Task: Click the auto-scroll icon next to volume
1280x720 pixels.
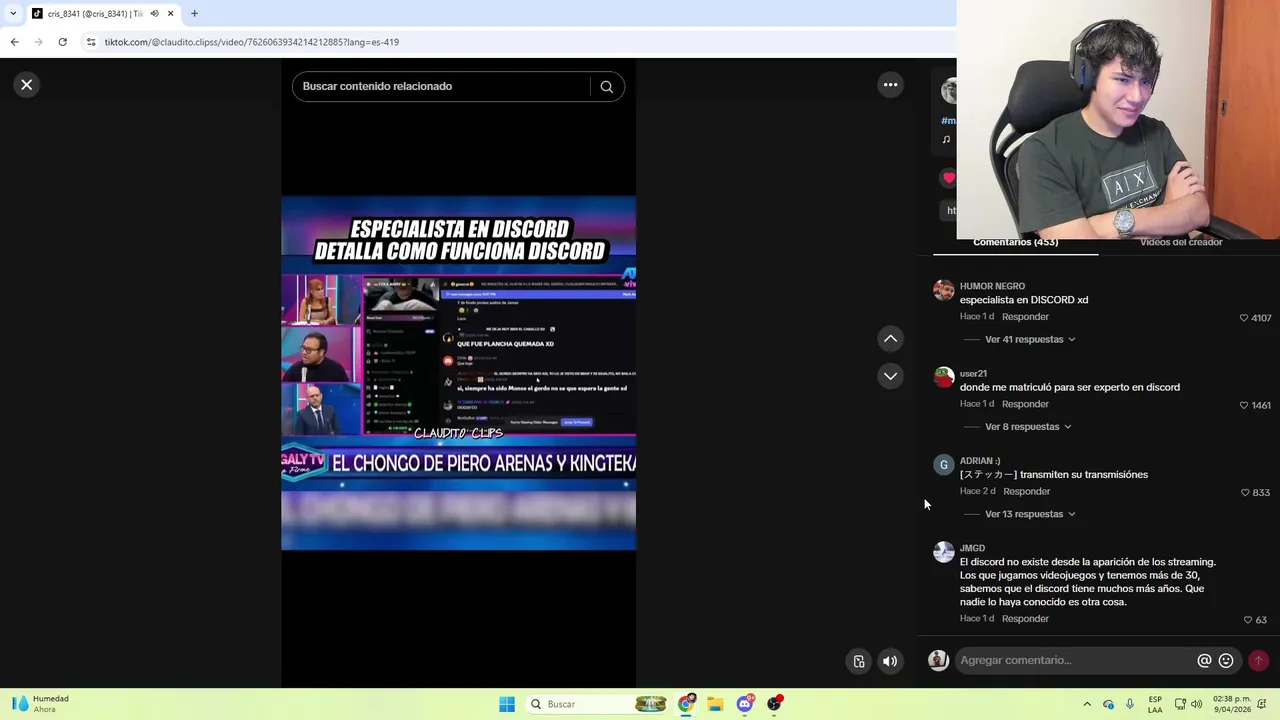Action: [859, 661]
